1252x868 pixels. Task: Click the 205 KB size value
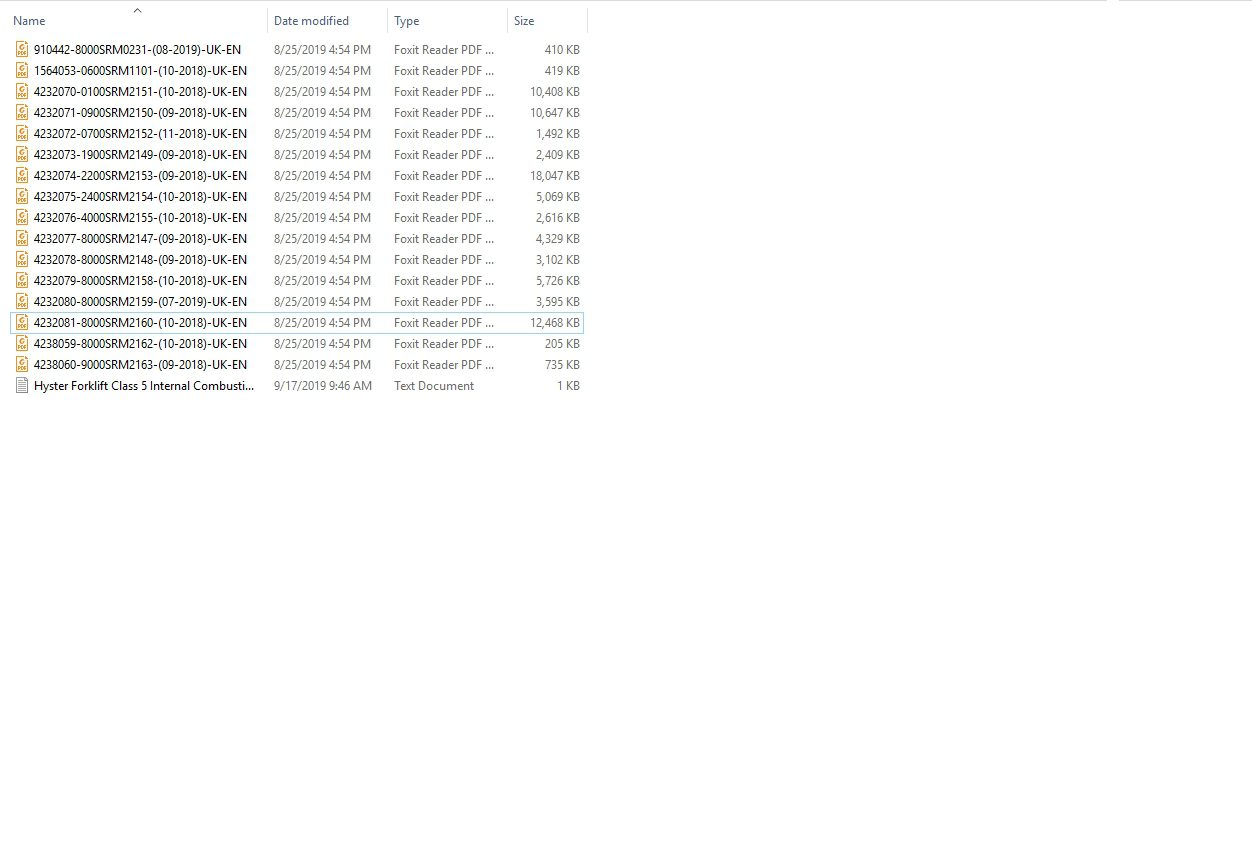point(562,343)
